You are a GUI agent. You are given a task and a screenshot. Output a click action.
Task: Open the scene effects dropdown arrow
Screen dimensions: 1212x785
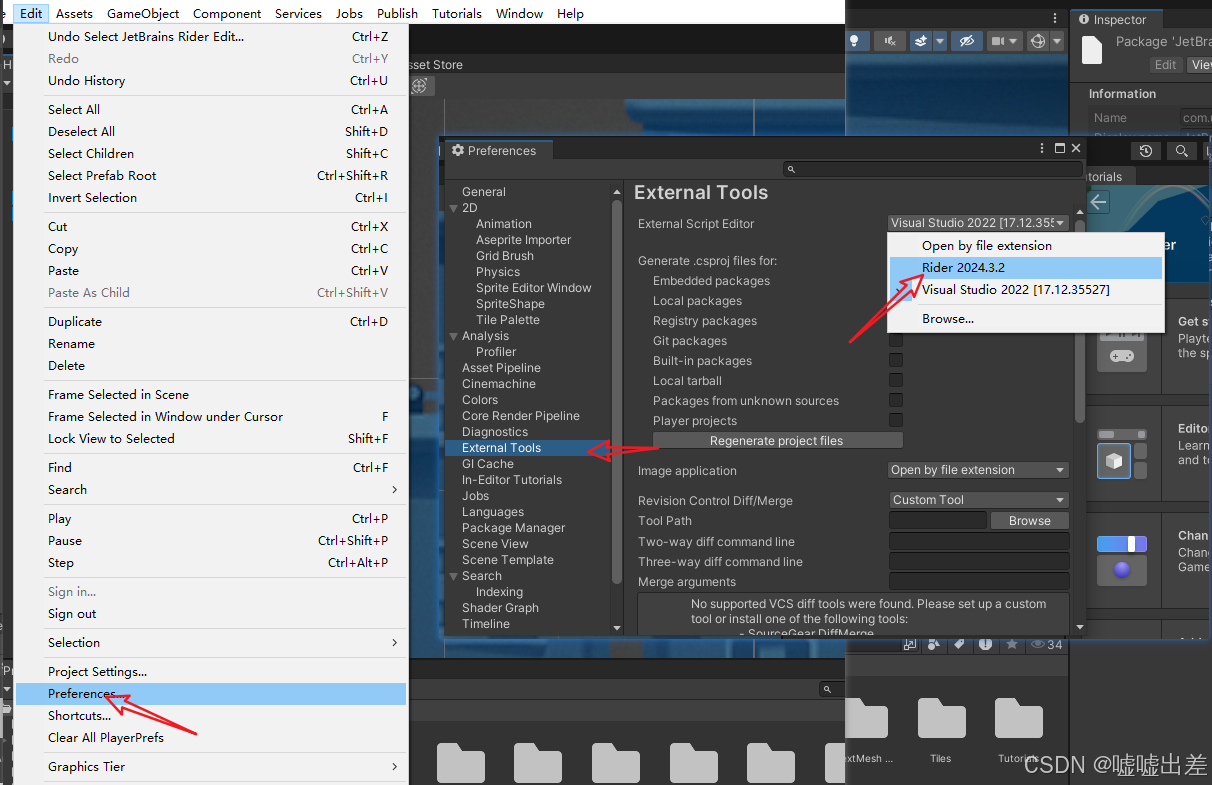pyautogui.click(x=940, y=41)
